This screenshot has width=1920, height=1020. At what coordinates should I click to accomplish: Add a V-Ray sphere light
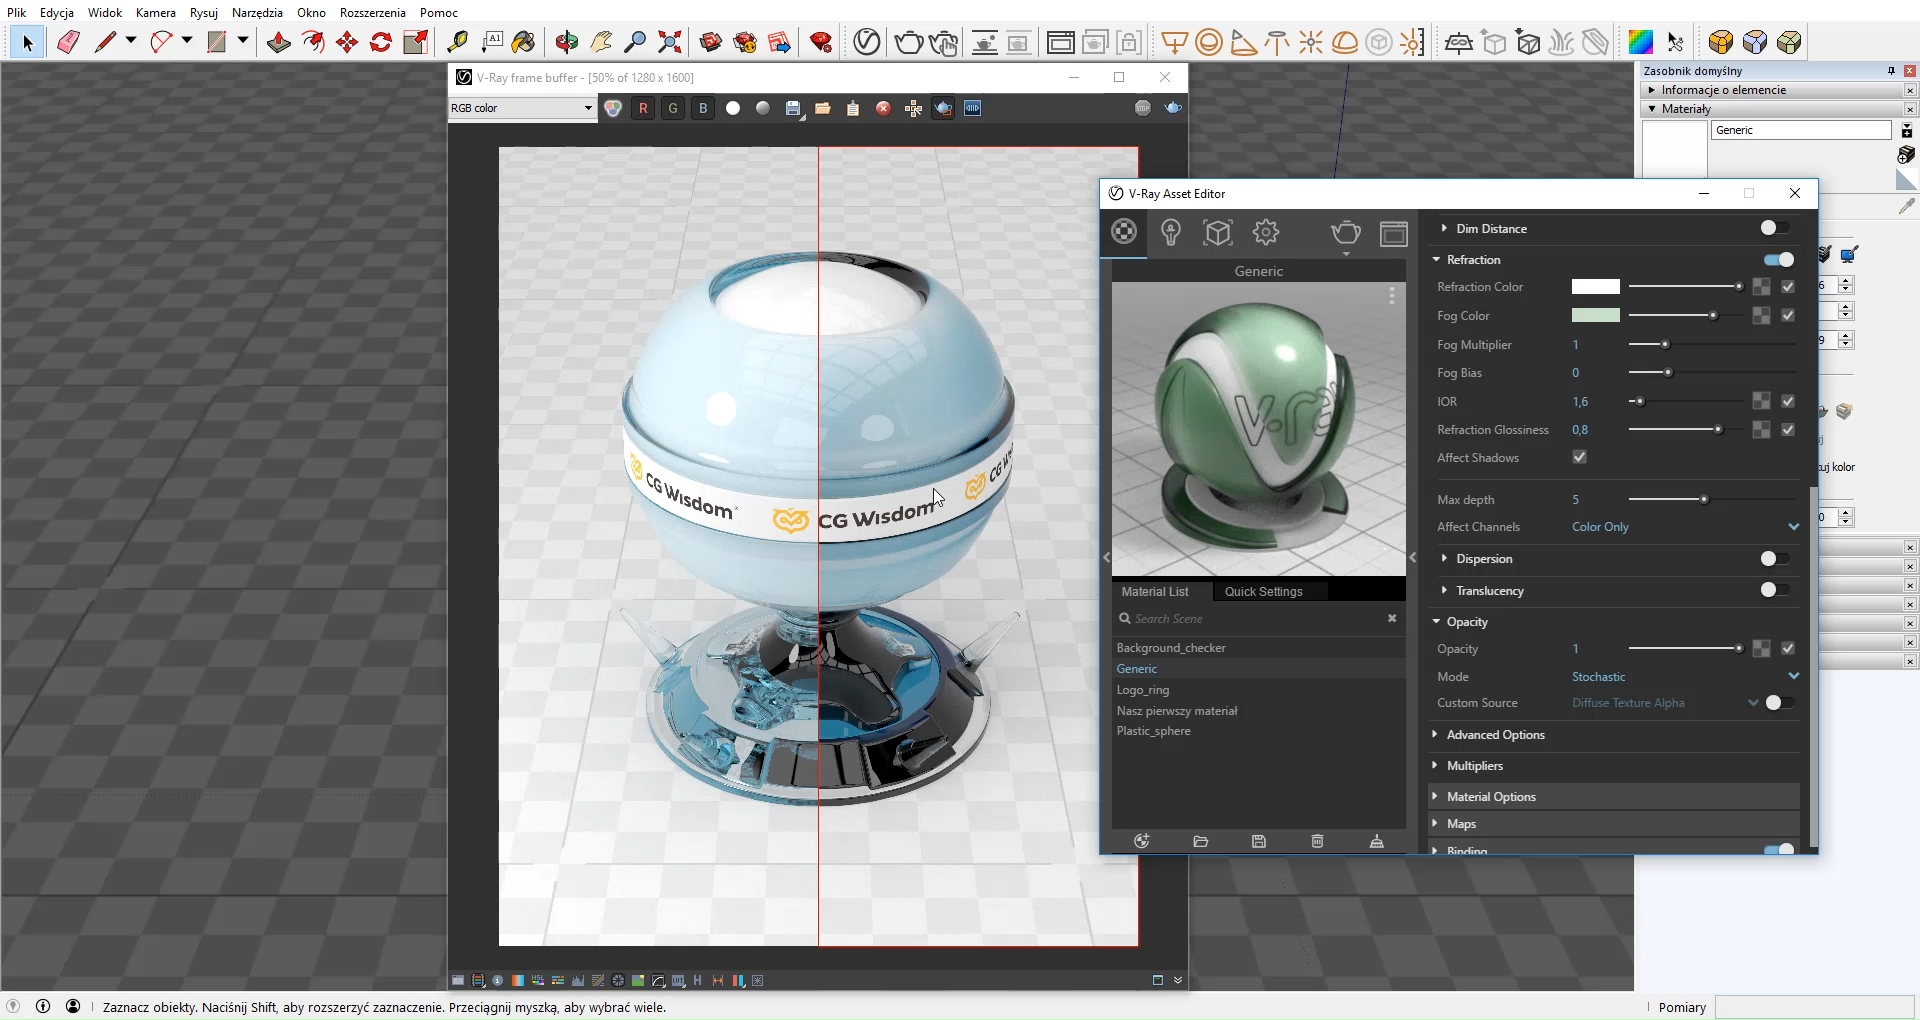click(x=1209, y=42)
